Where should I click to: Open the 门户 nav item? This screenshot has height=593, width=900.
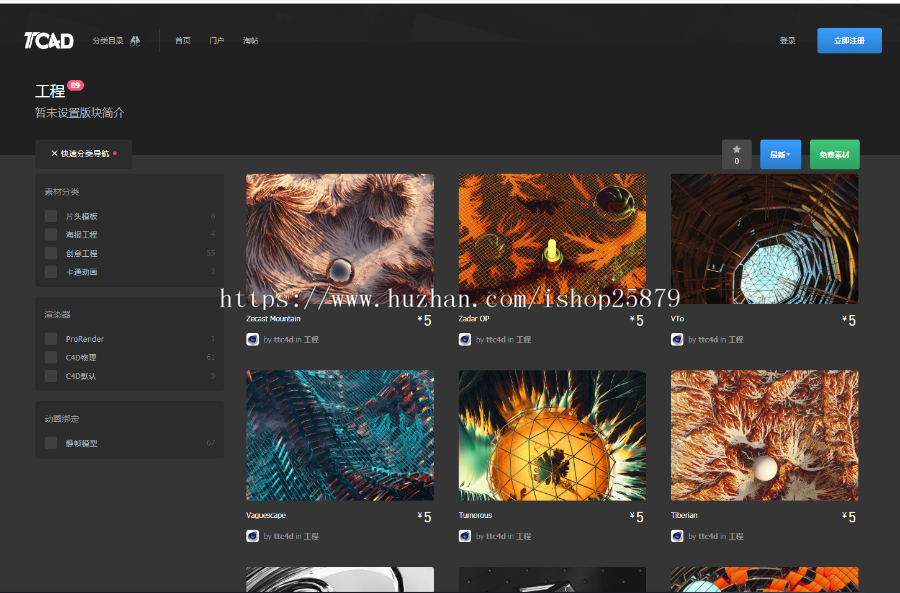click(216, 41)
